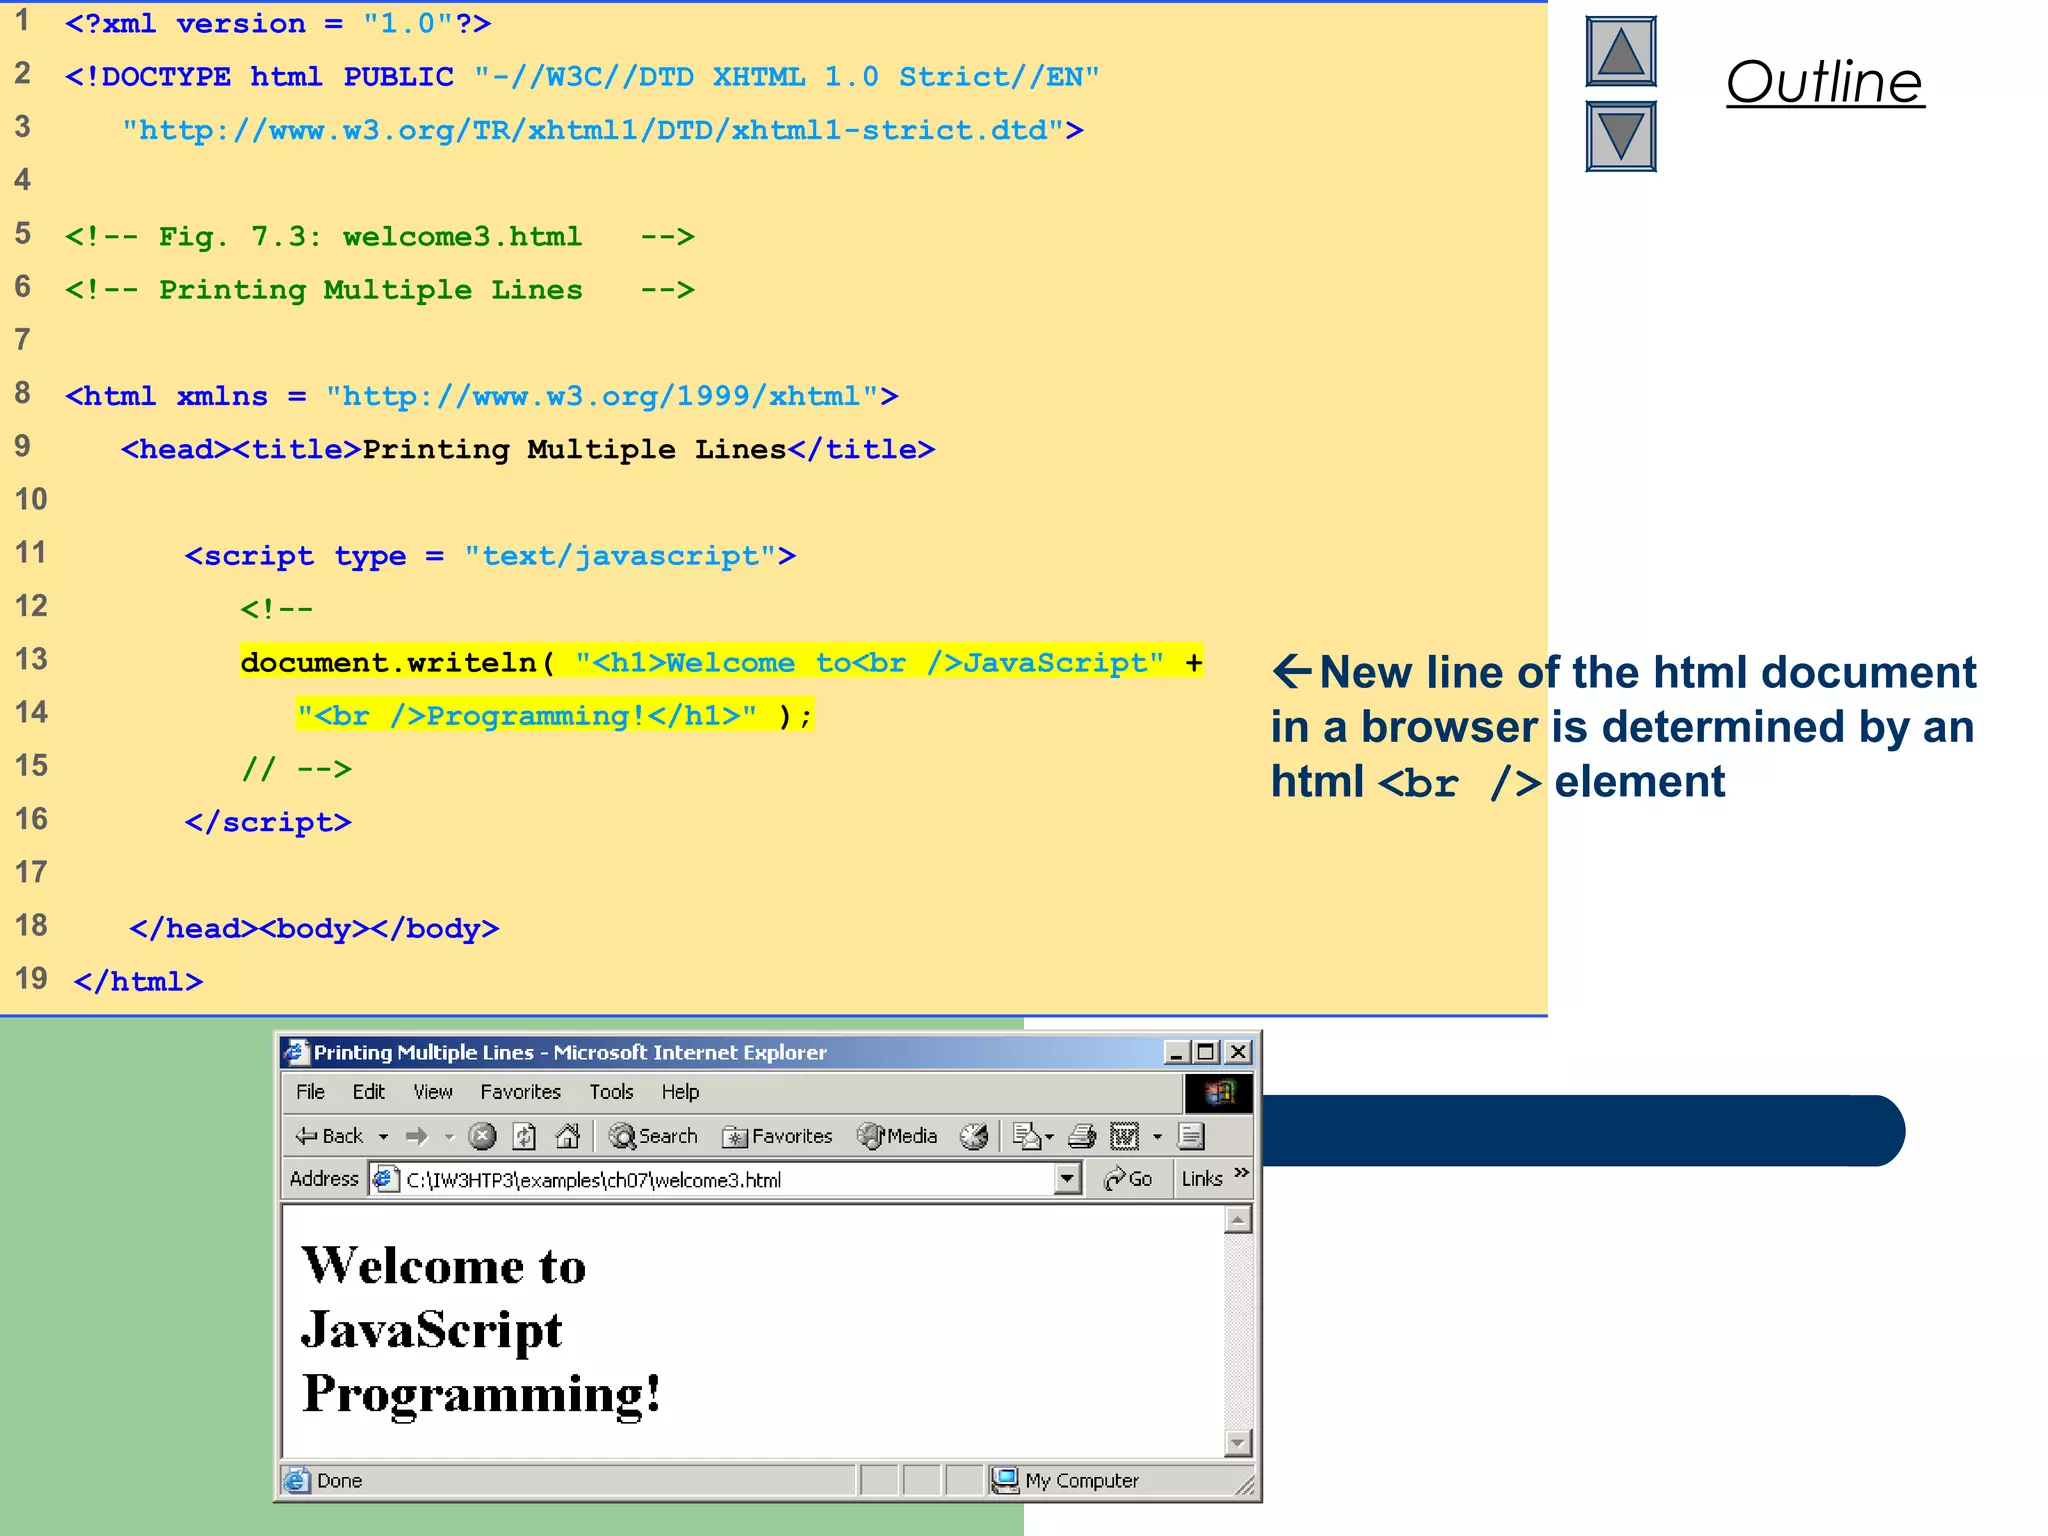Expand the Back history dropdown arrow
This screenshot has height=1536, width=2048.
(x=383, y=1137)
